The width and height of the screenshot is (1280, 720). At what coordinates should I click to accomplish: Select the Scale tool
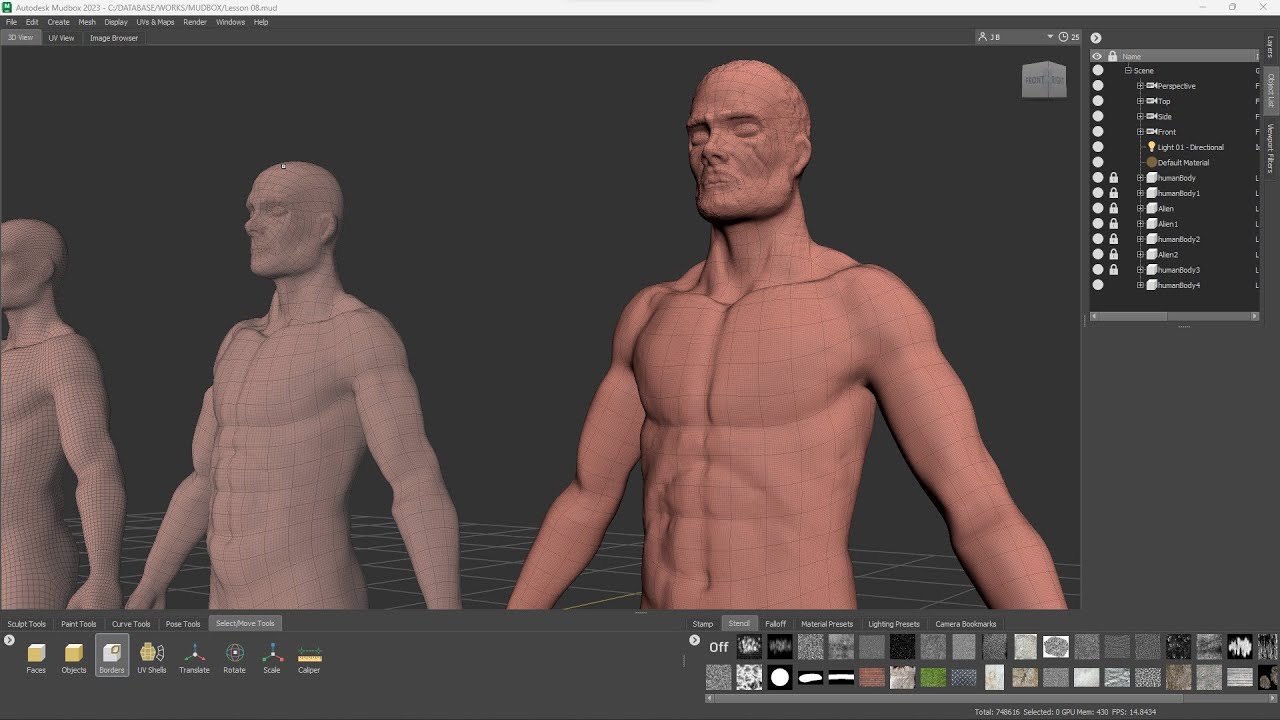(x=272, y=657)
